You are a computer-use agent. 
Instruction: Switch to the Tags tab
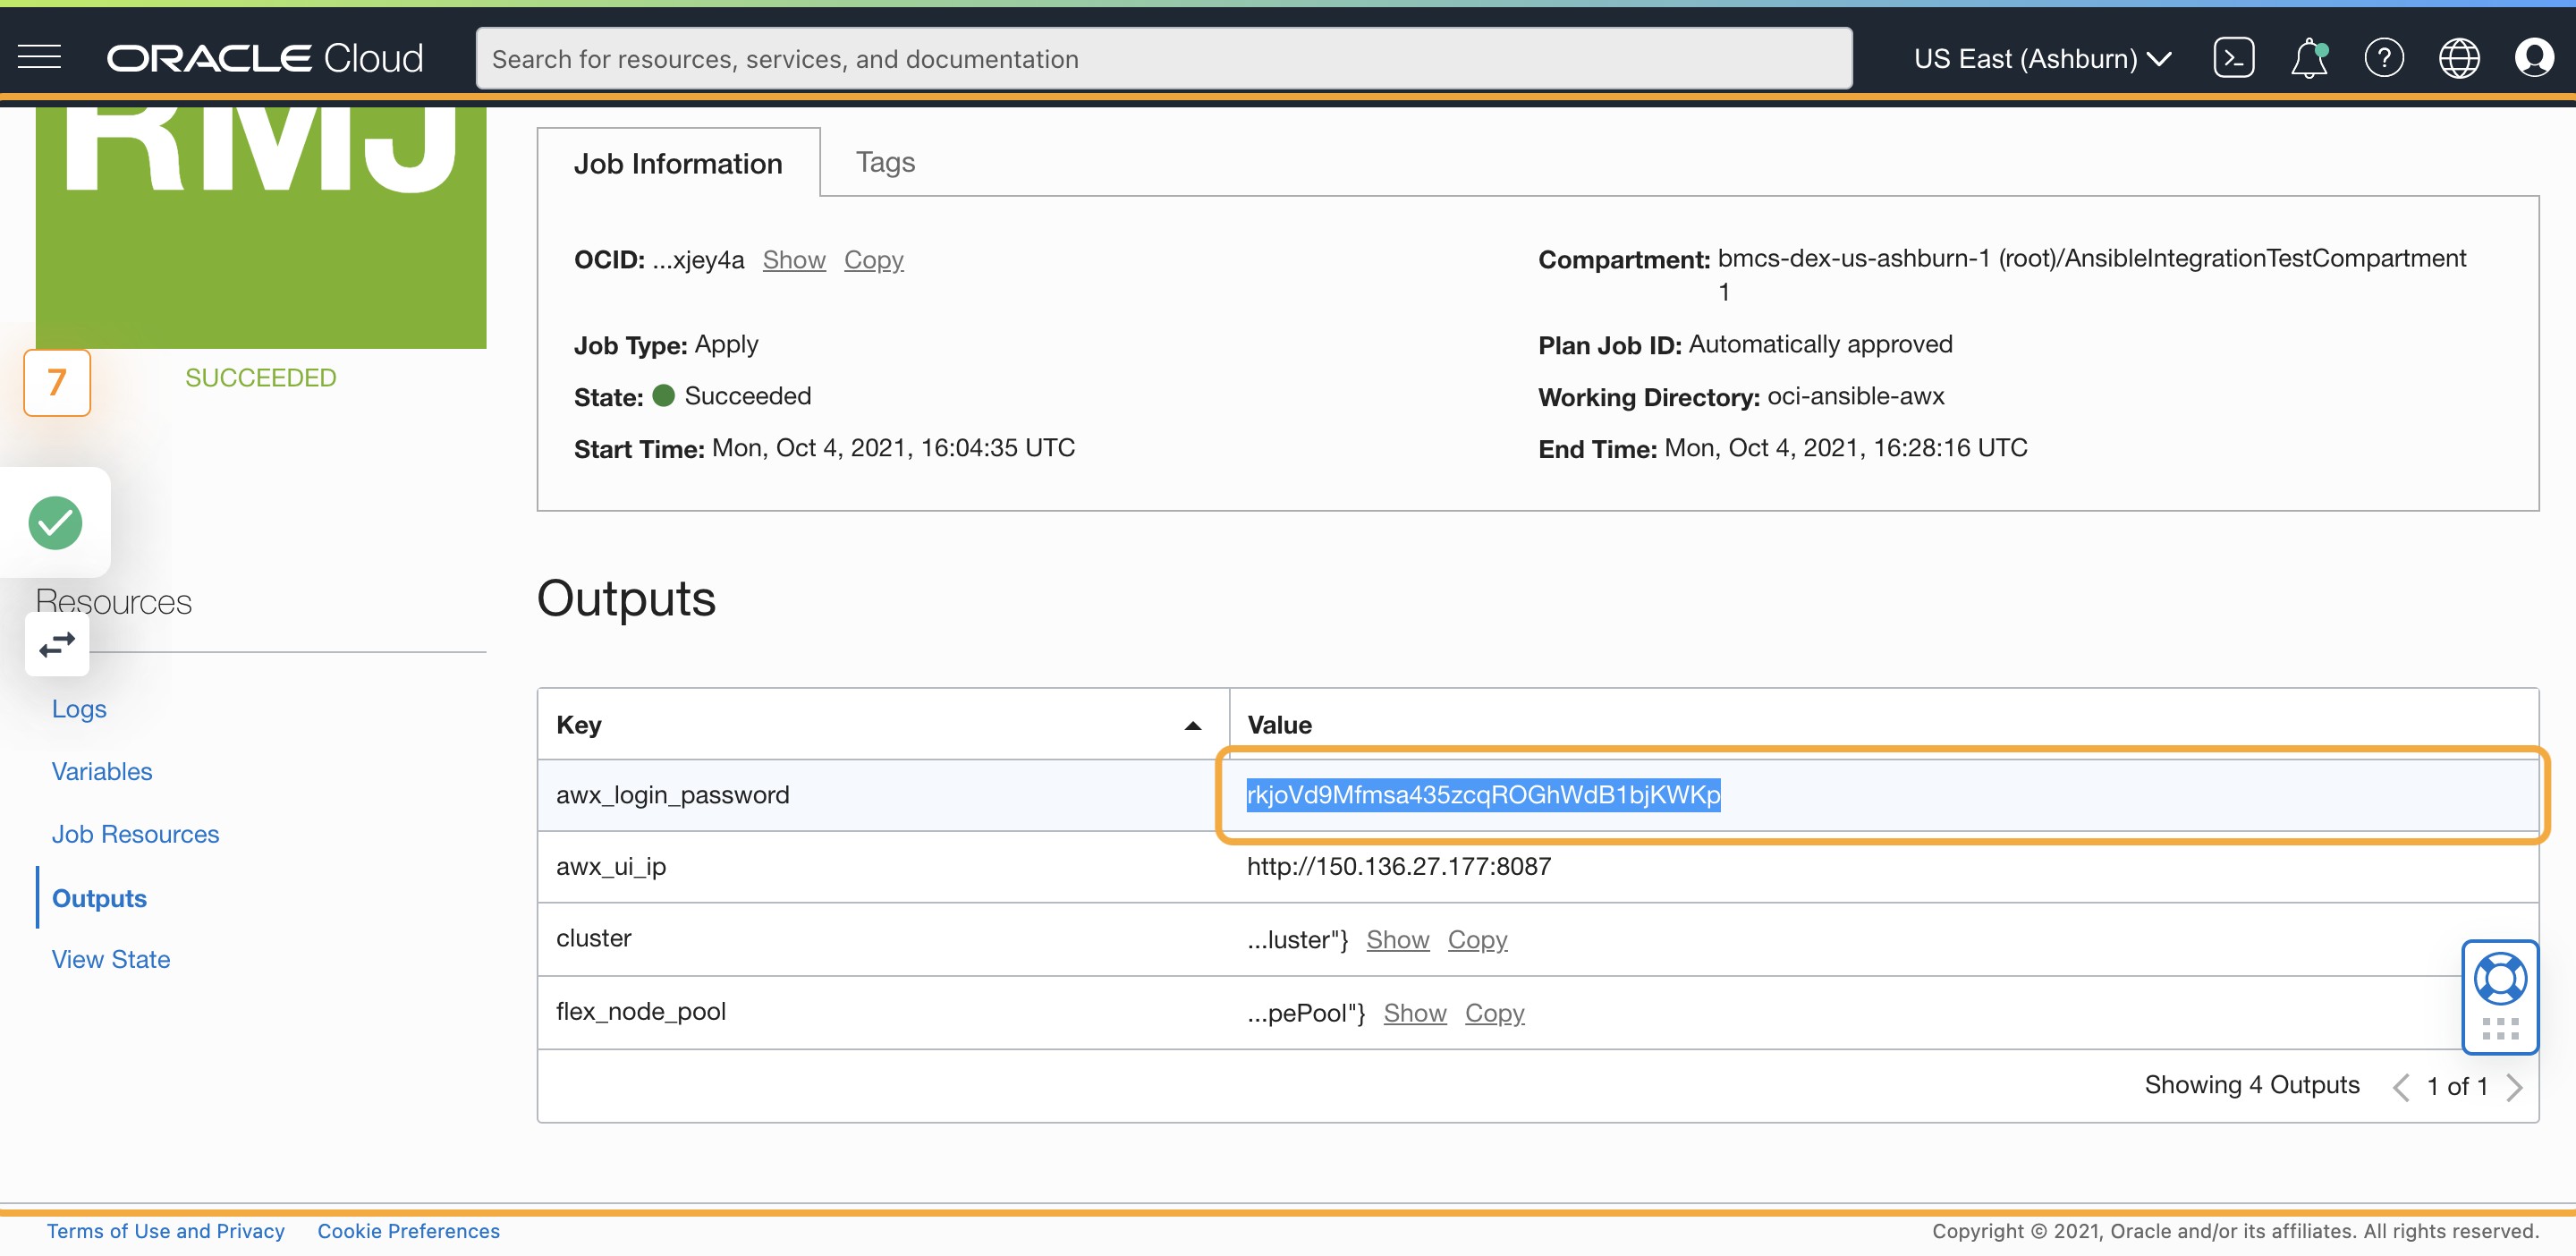click(884, 161)
